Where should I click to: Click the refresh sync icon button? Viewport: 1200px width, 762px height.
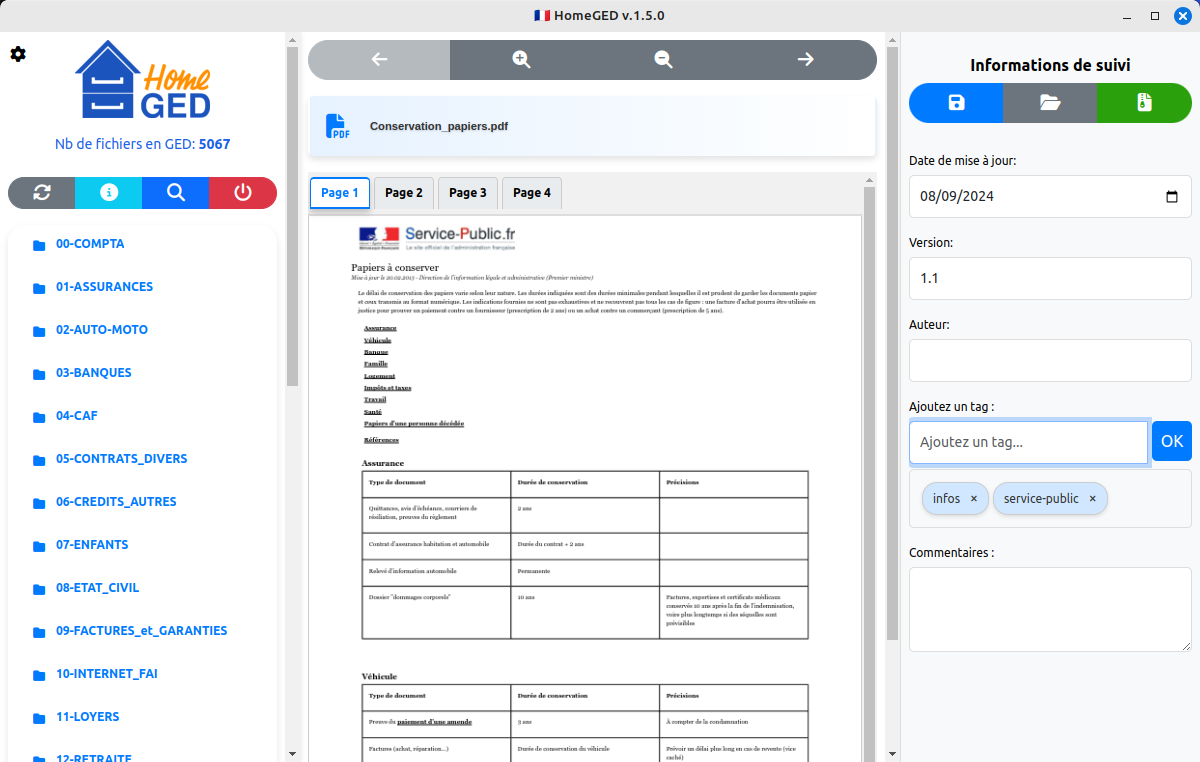coord(42,193)
